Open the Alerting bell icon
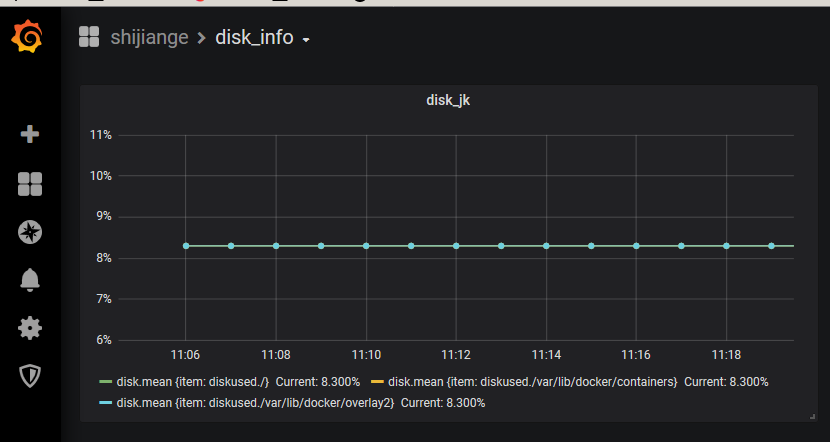The height and width of the screenshot is (442, 830). pos(30,279)
